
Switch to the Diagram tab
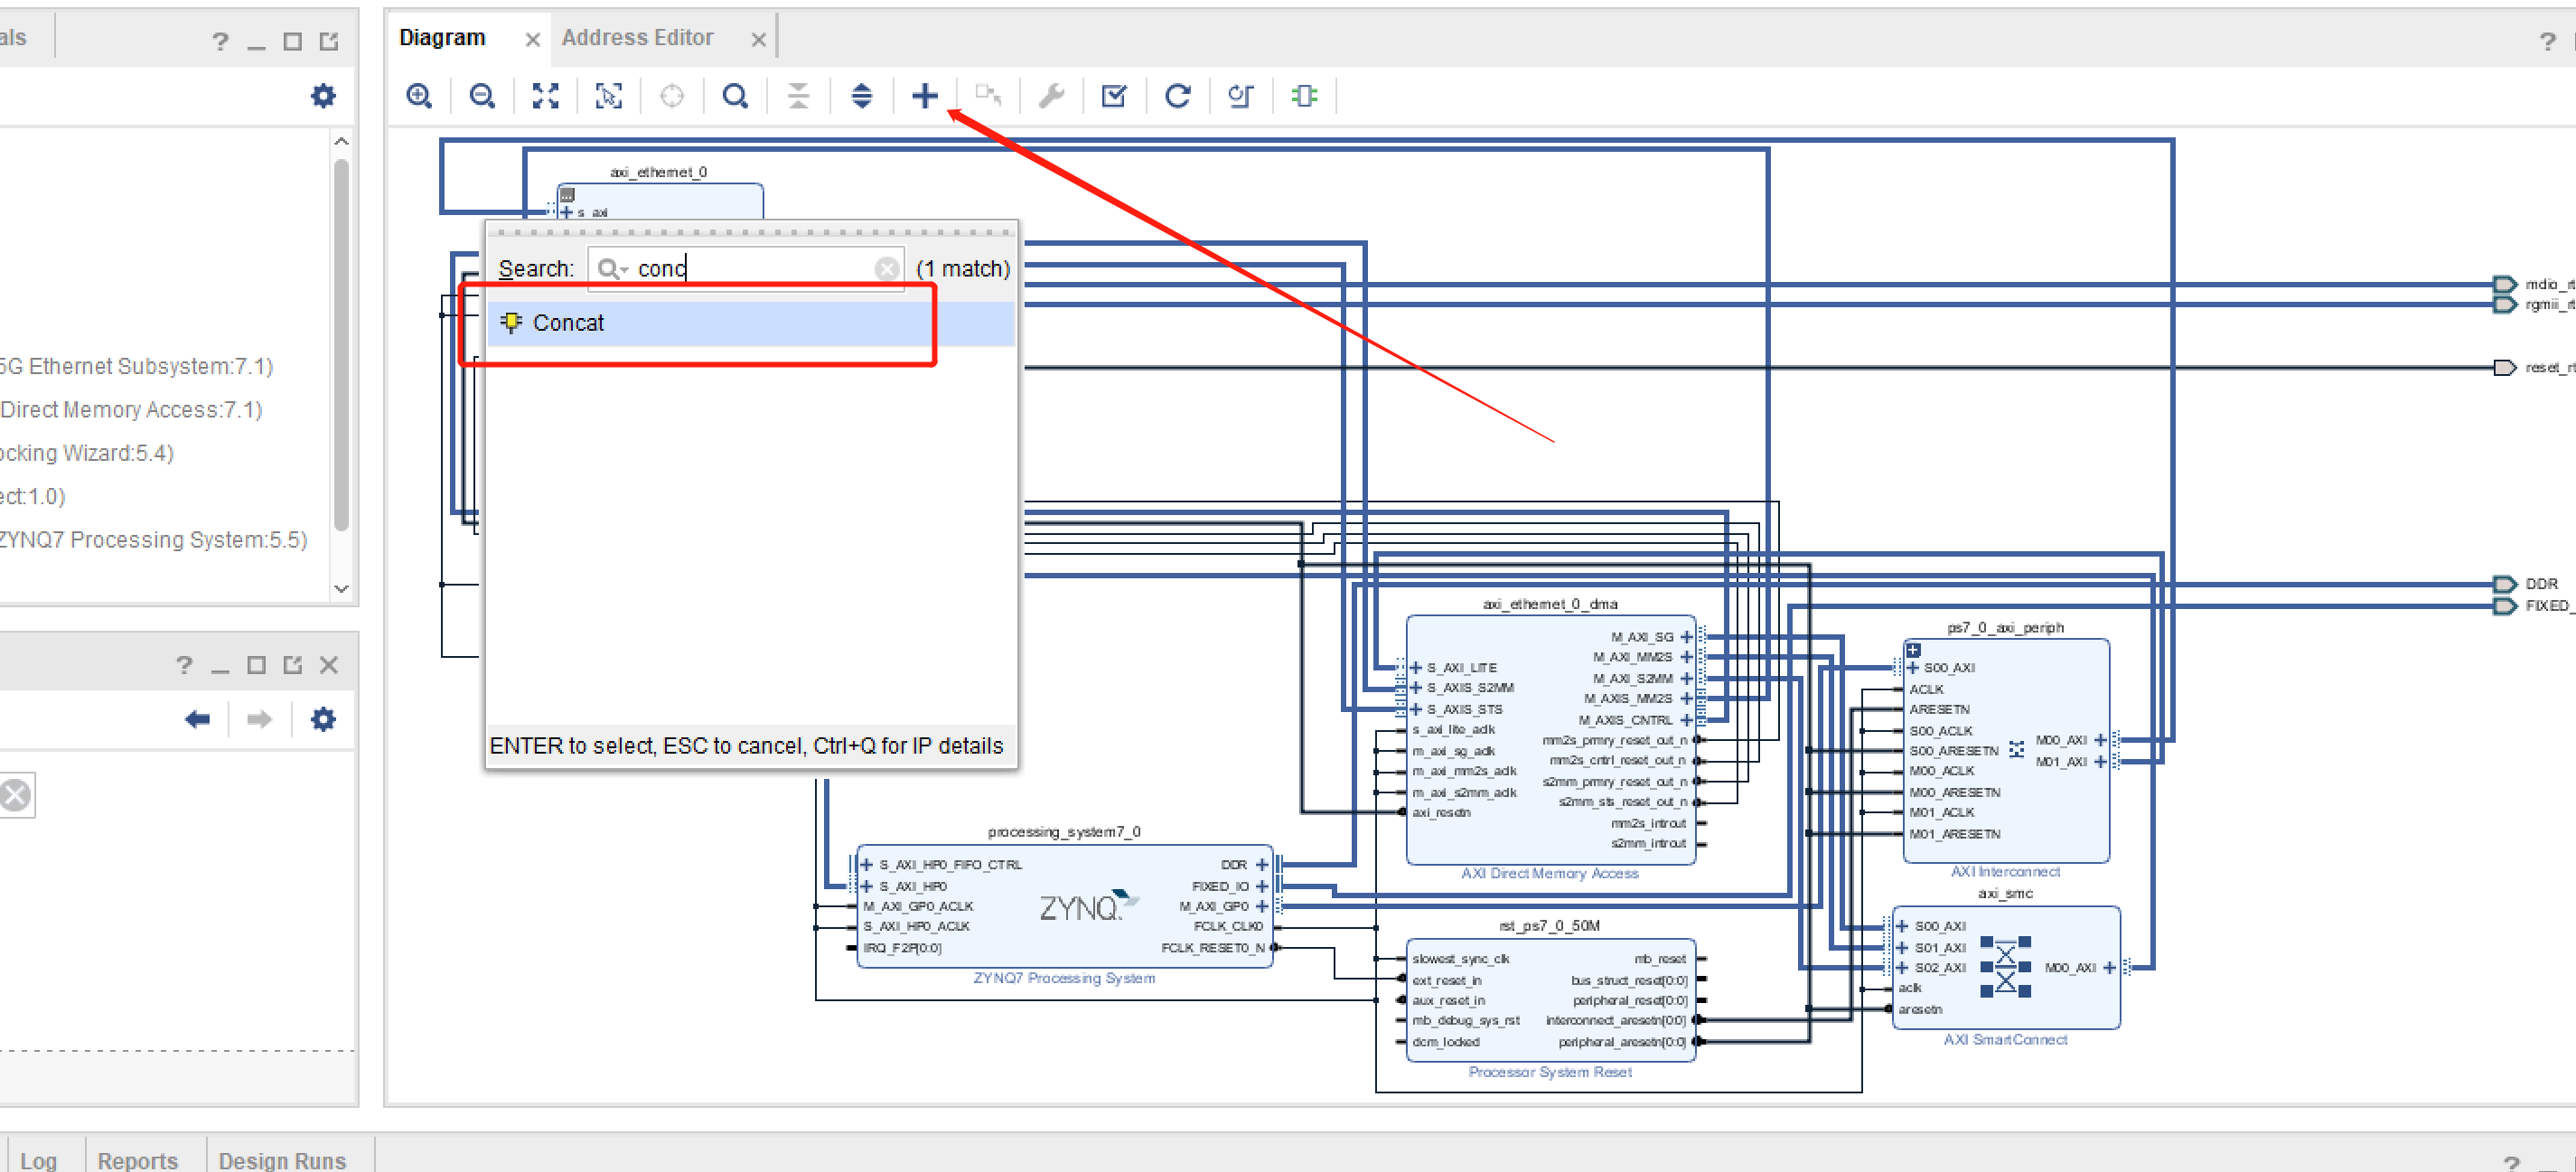click(x=442, y=38)
